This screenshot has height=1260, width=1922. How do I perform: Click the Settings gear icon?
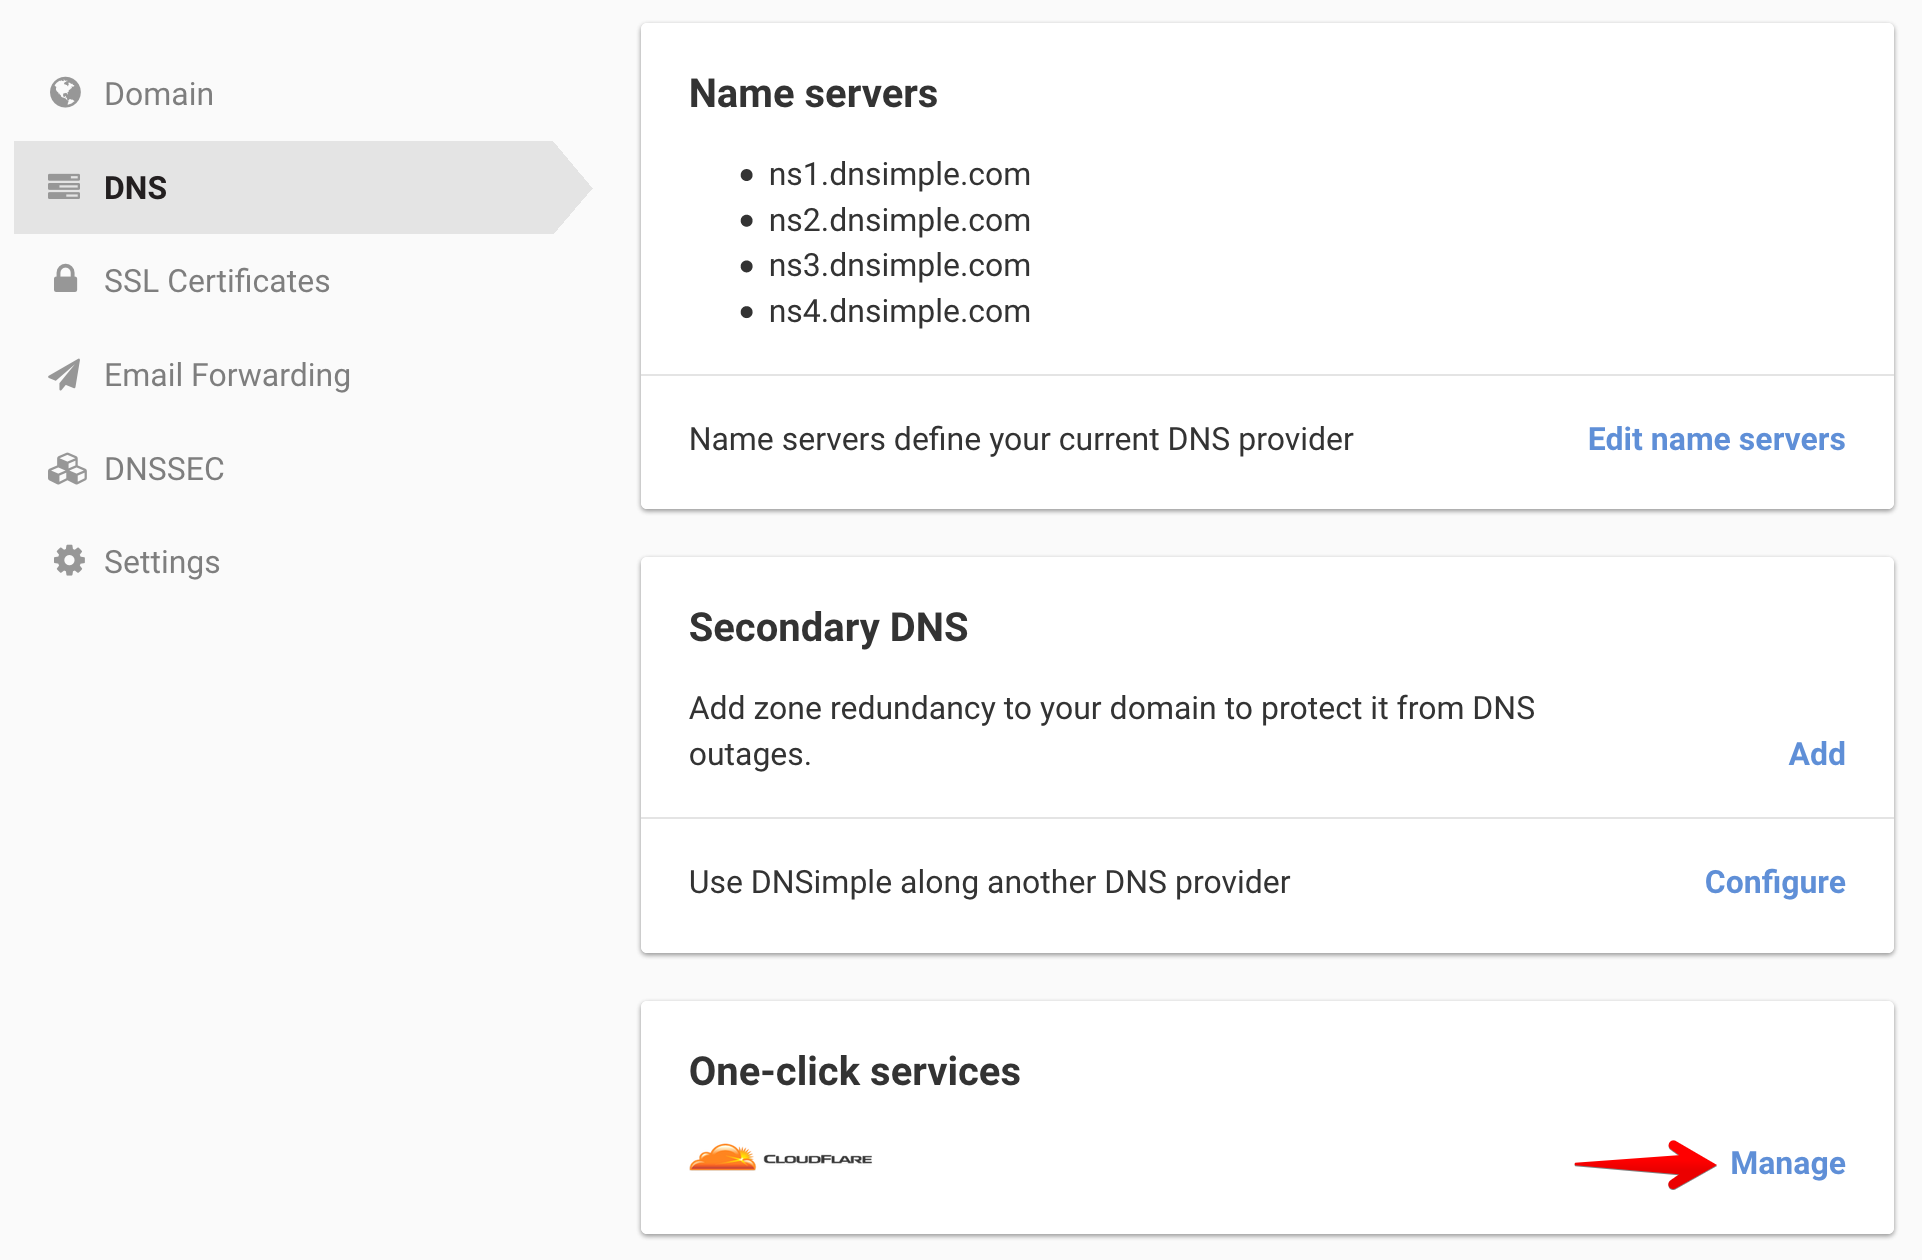(x=68, y=561)
